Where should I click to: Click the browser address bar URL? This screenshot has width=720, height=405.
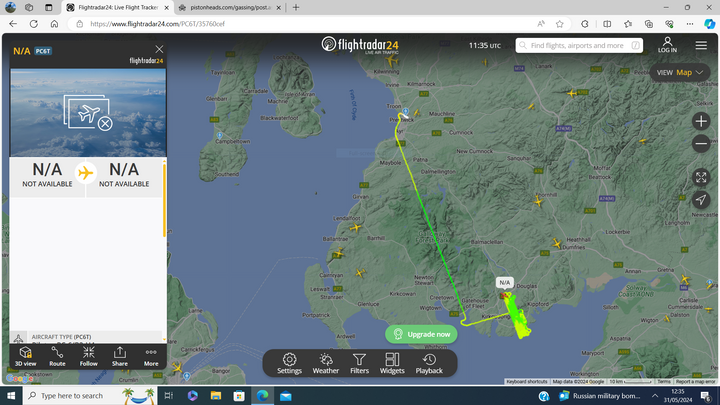tap(158, 24)
